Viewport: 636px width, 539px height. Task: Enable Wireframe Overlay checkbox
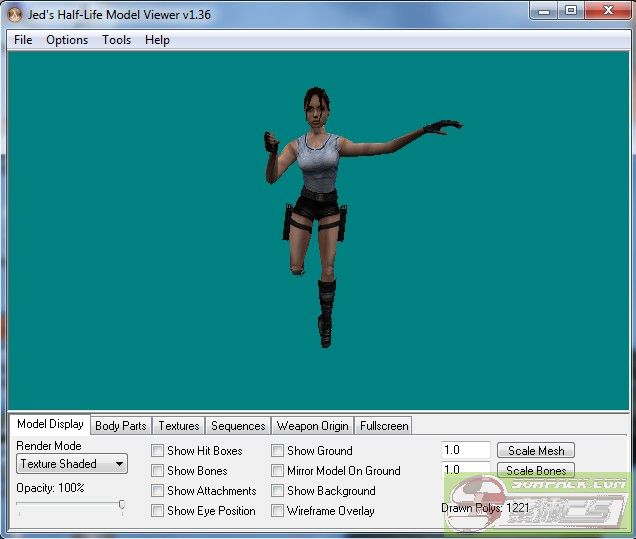(278, 511)
